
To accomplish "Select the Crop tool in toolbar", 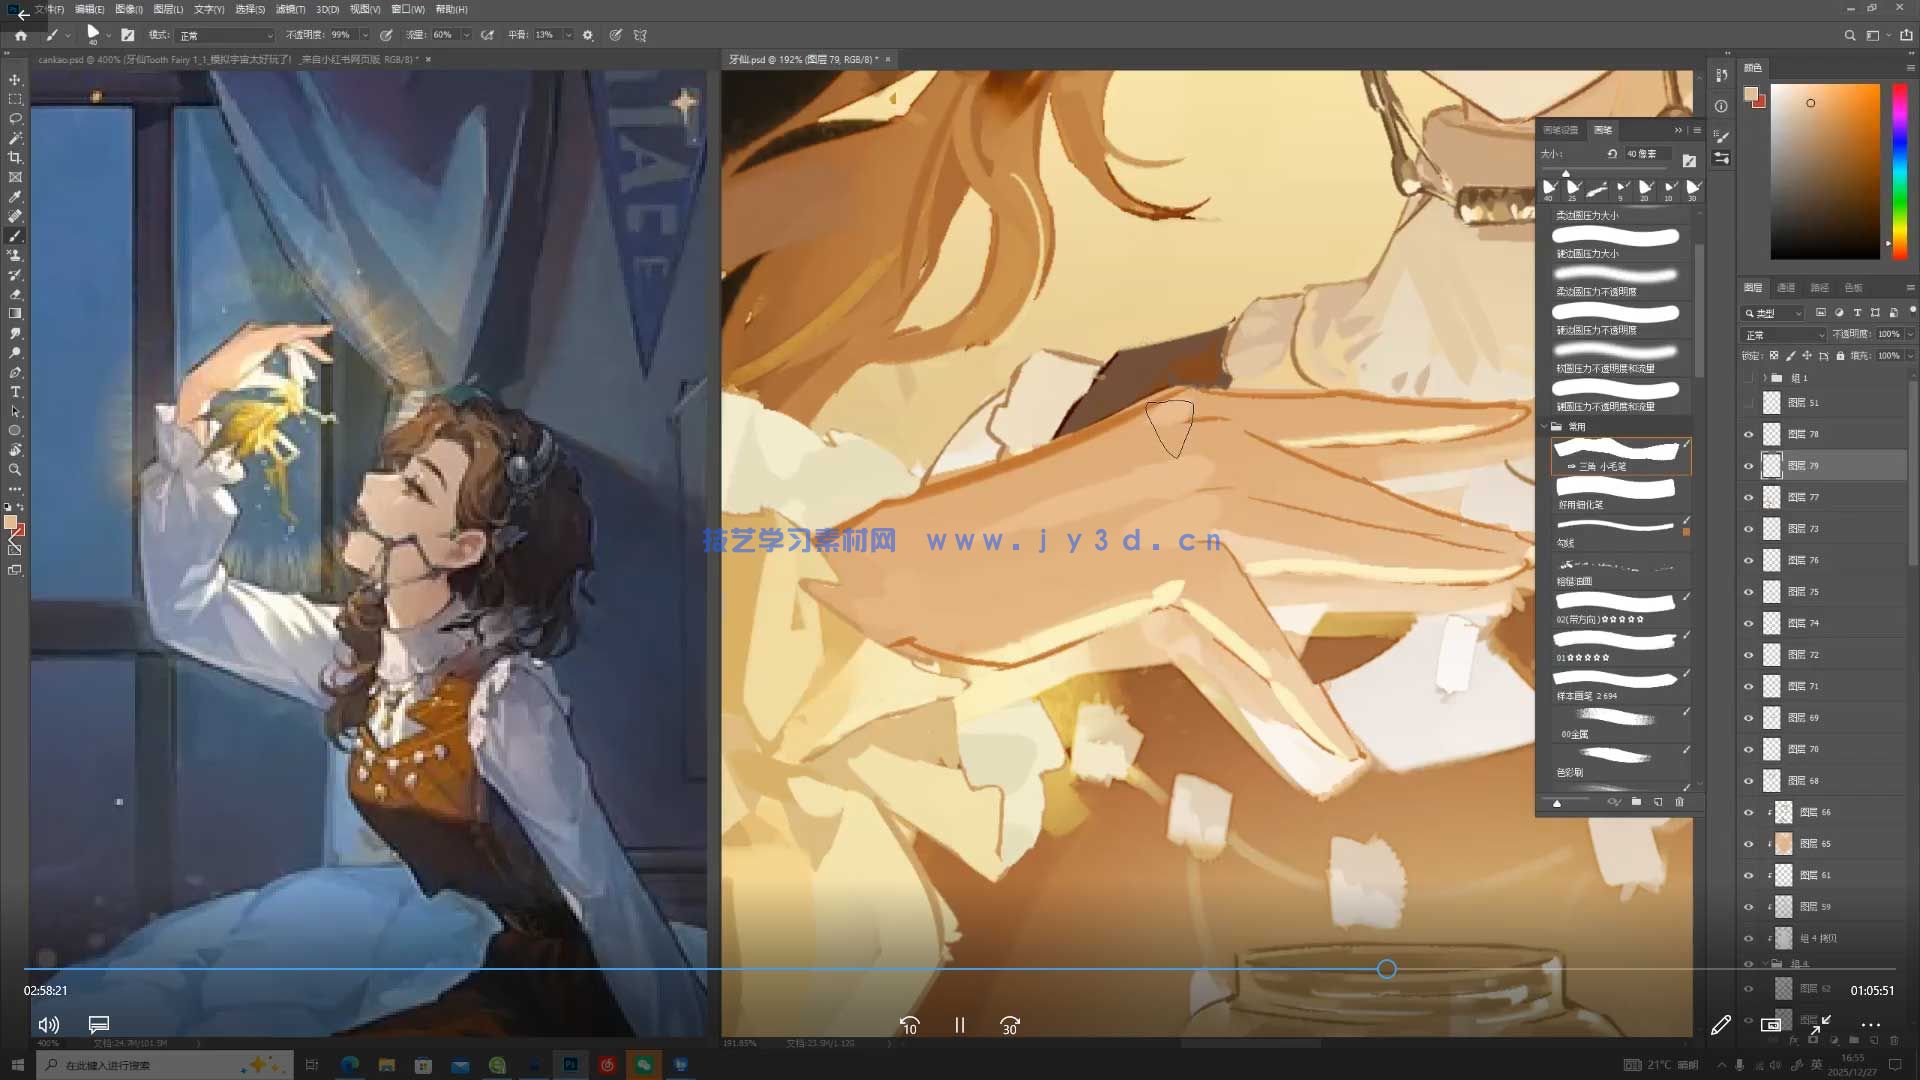I will pyautogui.click(x=15, y=158).
